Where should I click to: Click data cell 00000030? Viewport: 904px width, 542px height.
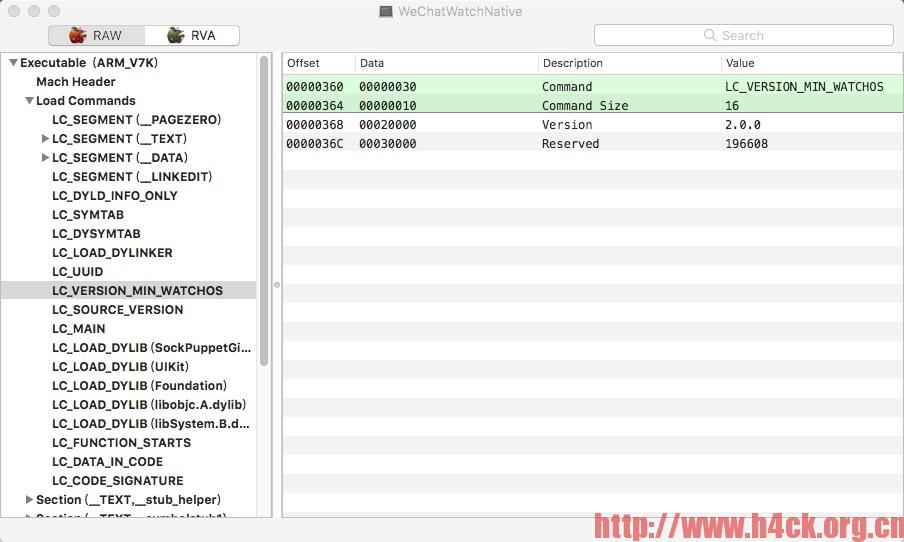[387, 86]
